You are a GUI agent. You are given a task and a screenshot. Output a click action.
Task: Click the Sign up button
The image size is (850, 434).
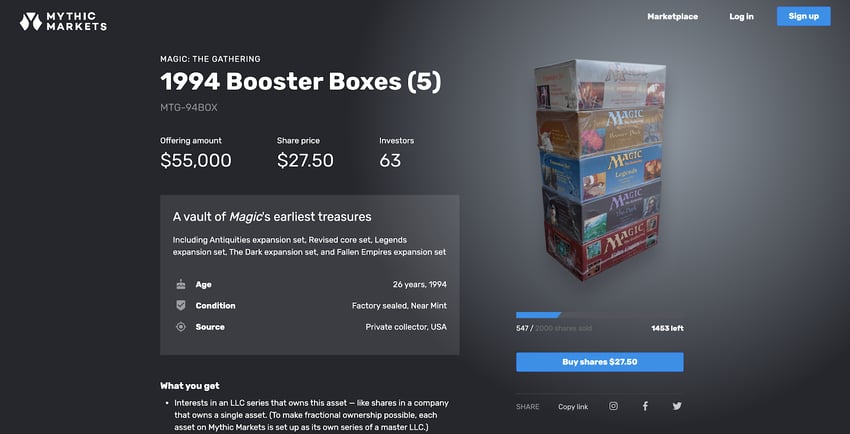coord(803,16)
